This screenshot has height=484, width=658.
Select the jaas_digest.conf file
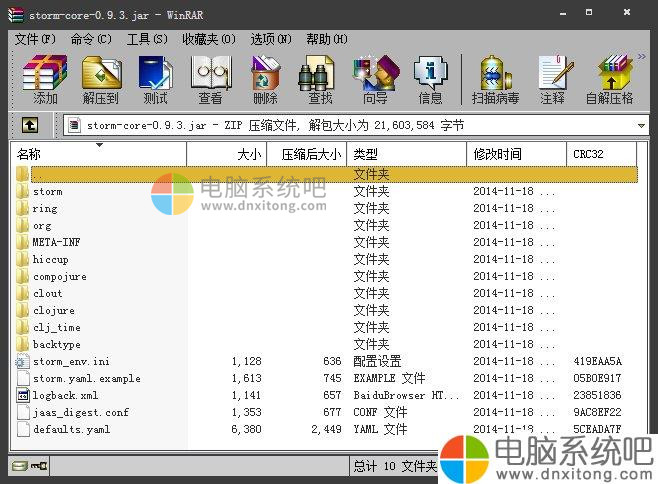327,412
